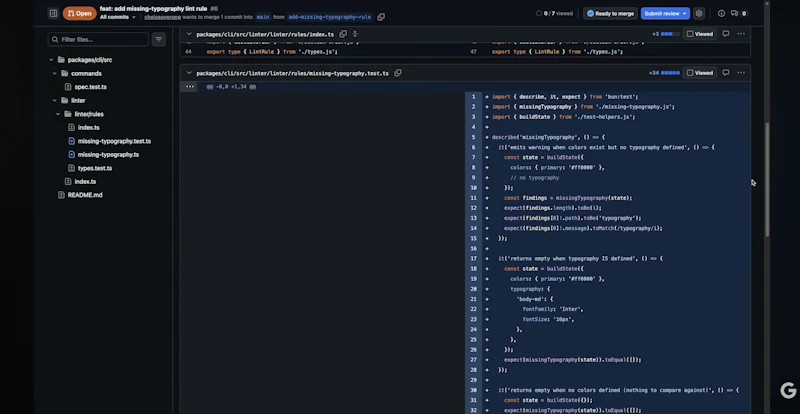Image resolution: width=800 pixels, height=414 pixels.
Task: Open the conversations icon showing 0
Action: click(x=738, y=13)
